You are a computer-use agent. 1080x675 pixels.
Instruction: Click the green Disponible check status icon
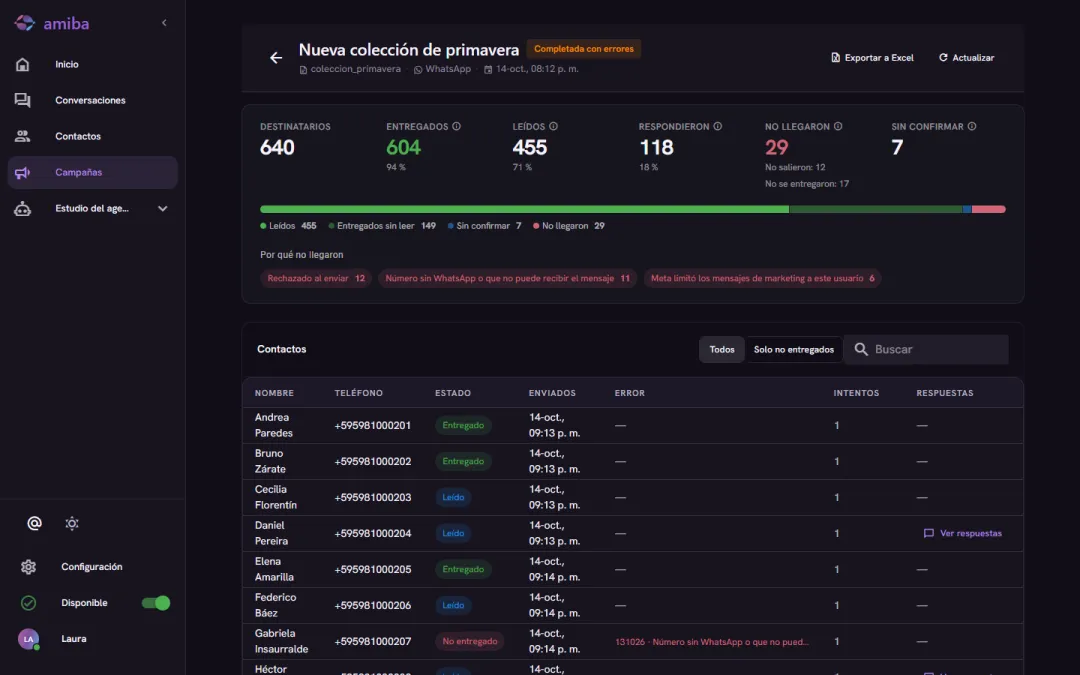click(x=28, y=603)
